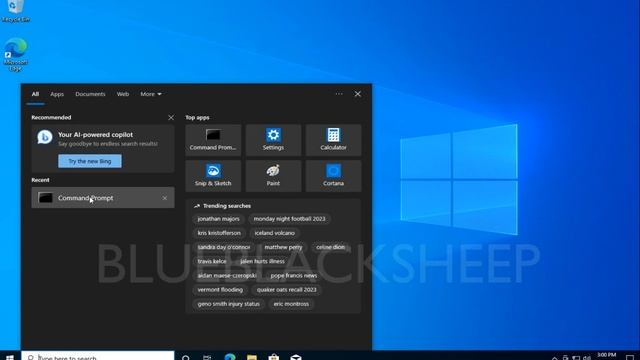
Task: Search trending 'iceland volcano'
Action: click(x=274, y=233)
